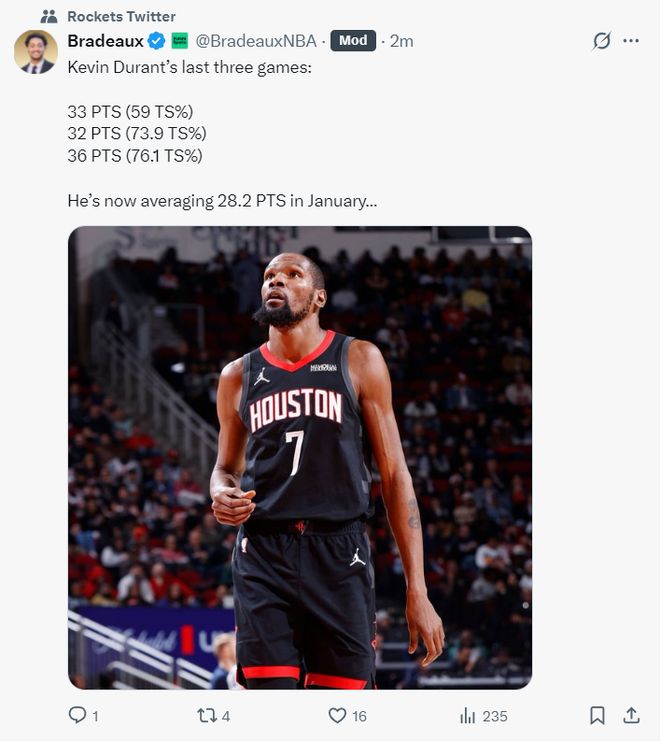Open the Grok slashed-circle icon
The image size is (660, 741).
601,41
